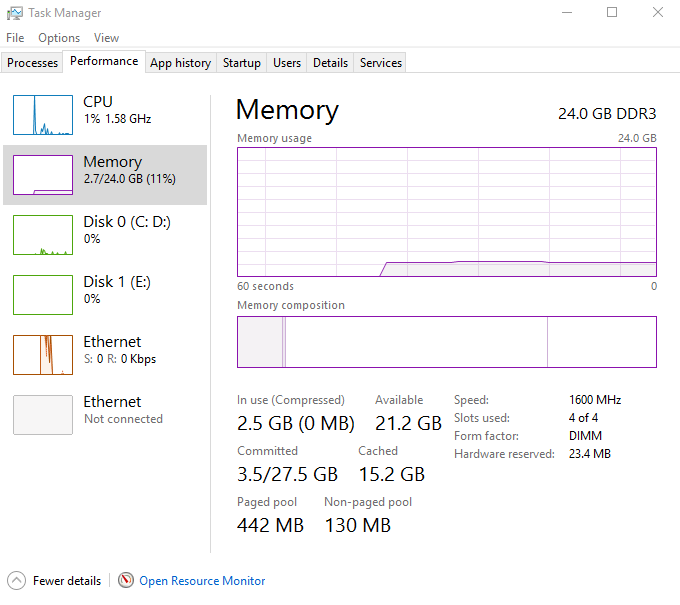Switch to the Processes tab
Screen dimensions: 680x605
33,63
